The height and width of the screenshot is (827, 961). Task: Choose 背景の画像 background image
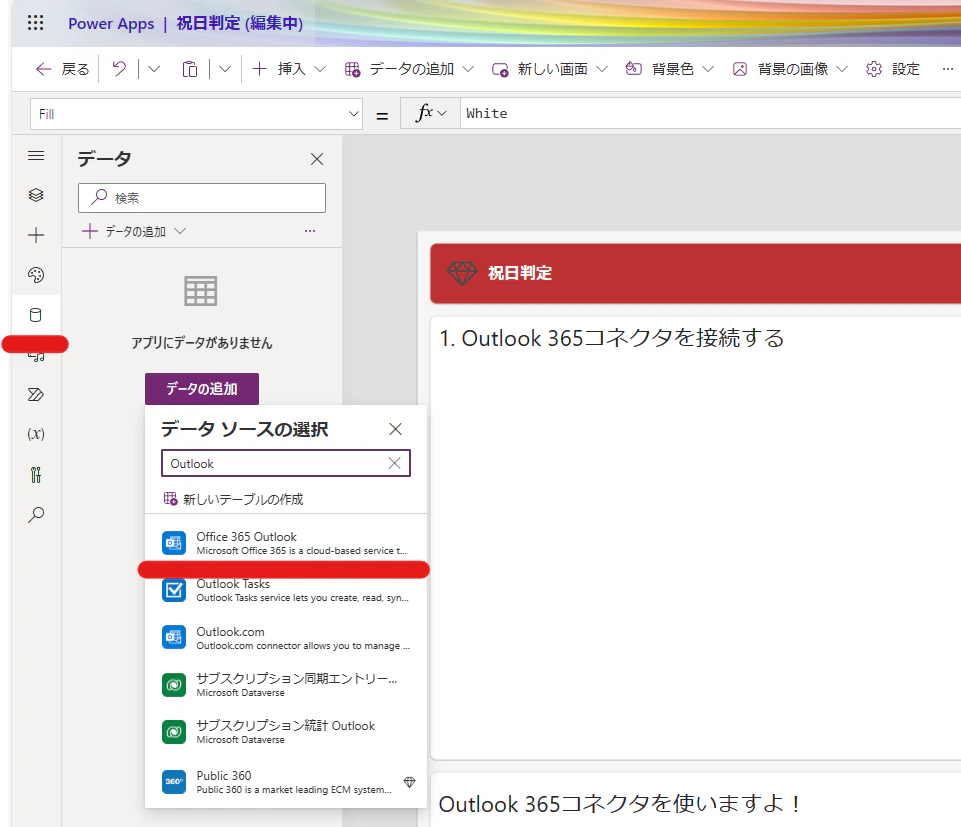(x=781, y=69)
